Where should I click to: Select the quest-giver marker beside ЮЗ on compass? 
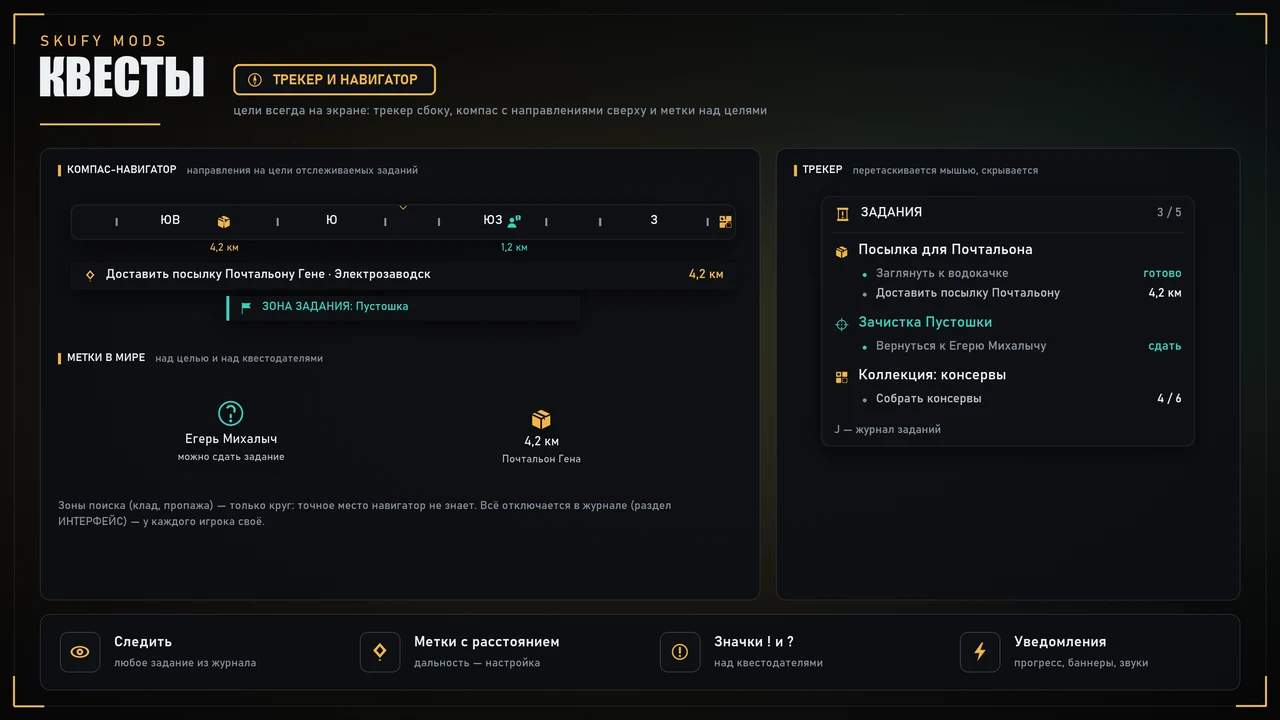coord(514,222)
